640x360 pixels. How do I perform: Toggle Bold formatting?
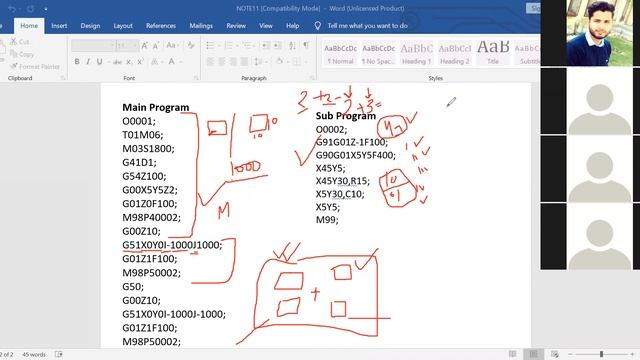77,62
